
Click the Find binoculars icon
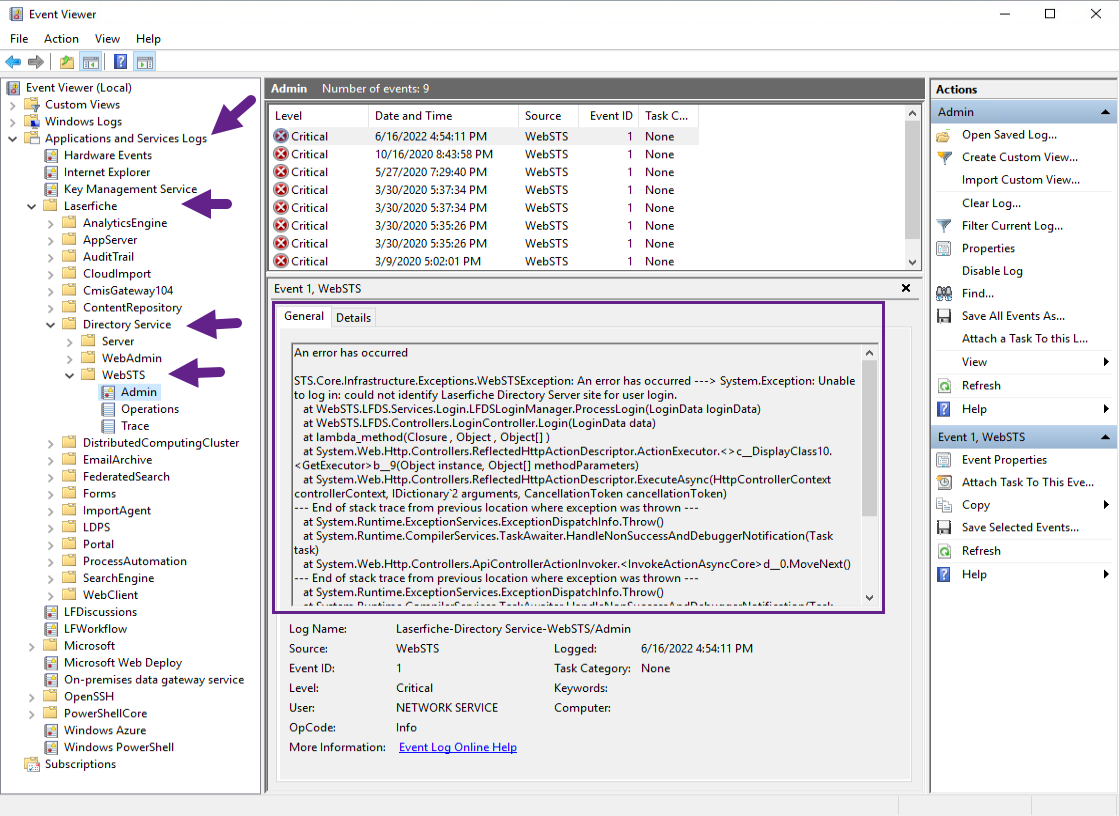click(943, 293)
